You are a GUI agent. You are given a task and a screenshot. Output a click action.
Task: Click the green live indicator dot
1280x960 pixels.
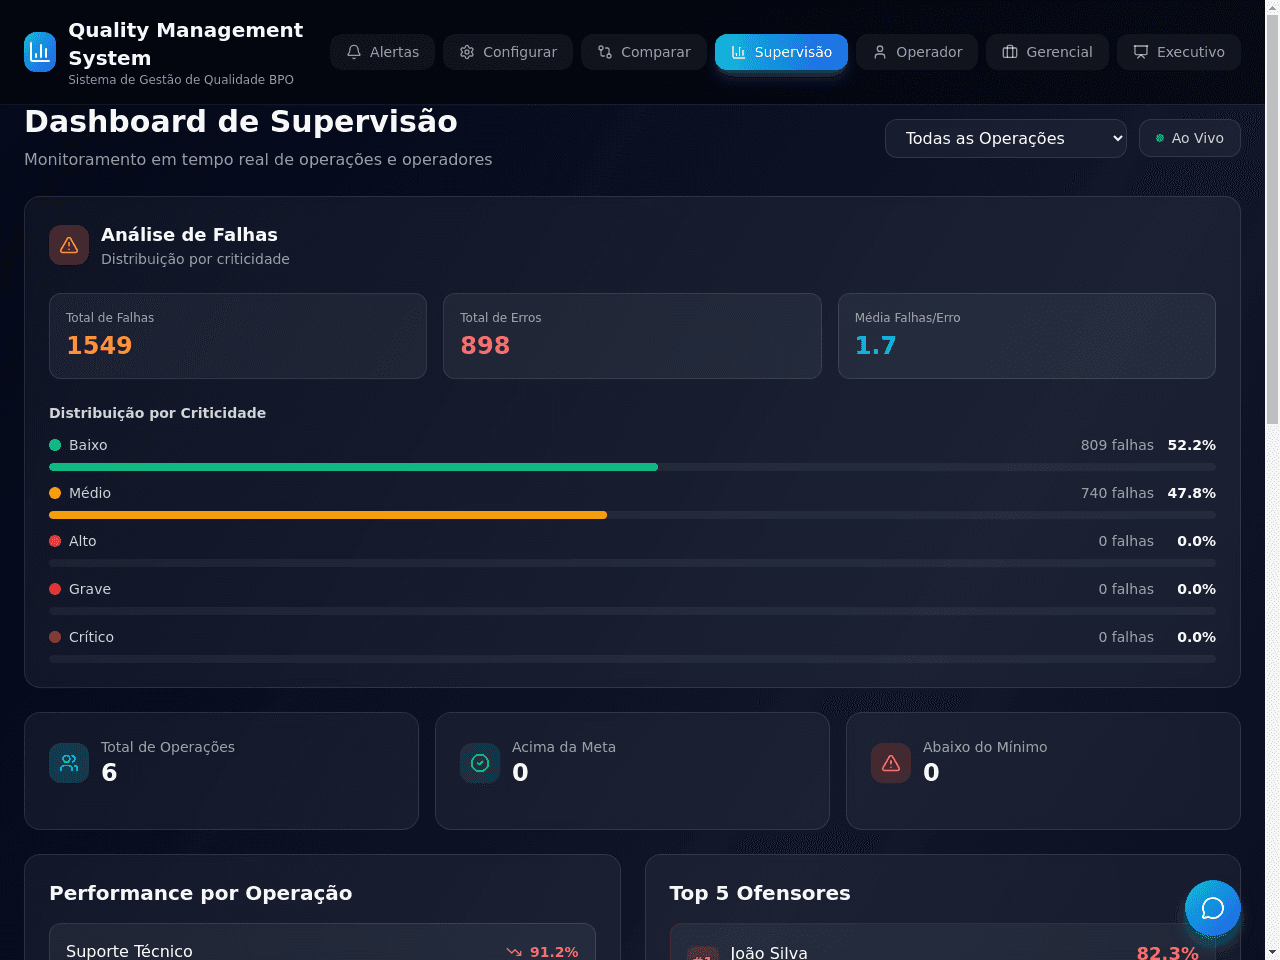coord(1160,138)
